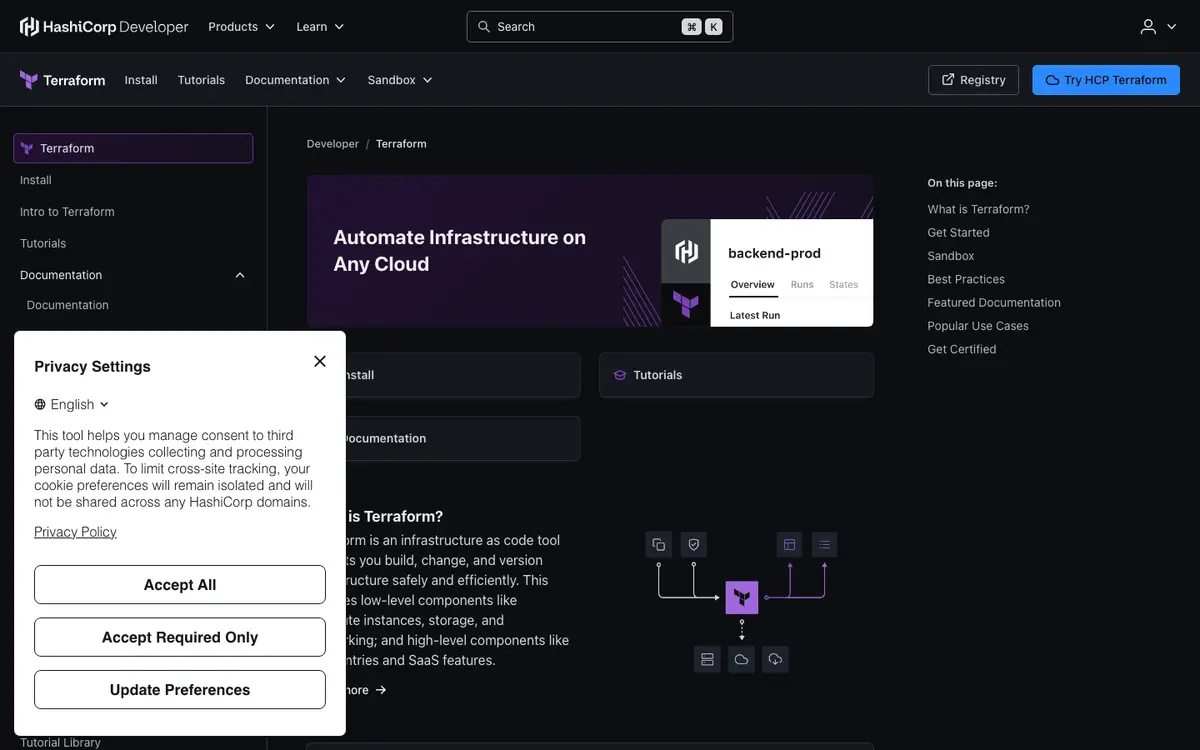
Task: Click the Tutorial Library sidebar item
Action: tap(61, 742)
